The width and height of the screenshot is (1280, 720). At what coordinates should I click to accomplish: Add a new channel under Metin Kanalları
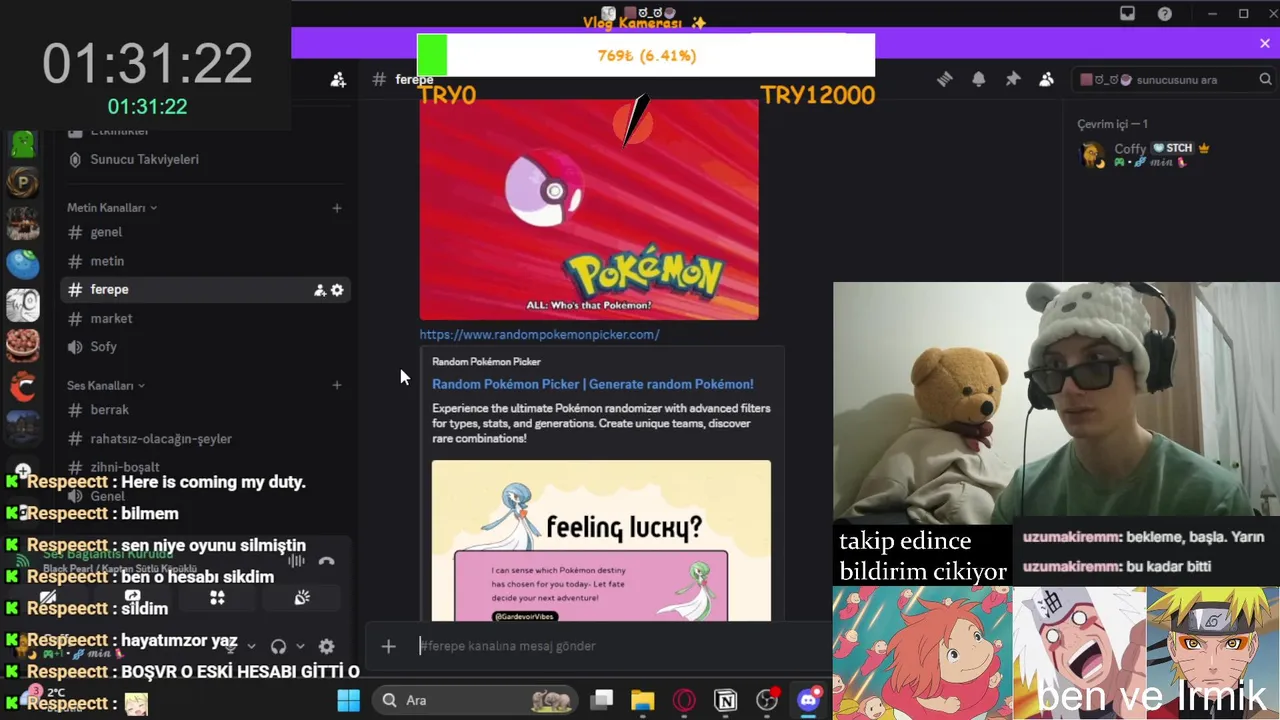pyautogui.click(x=337, y=208)
